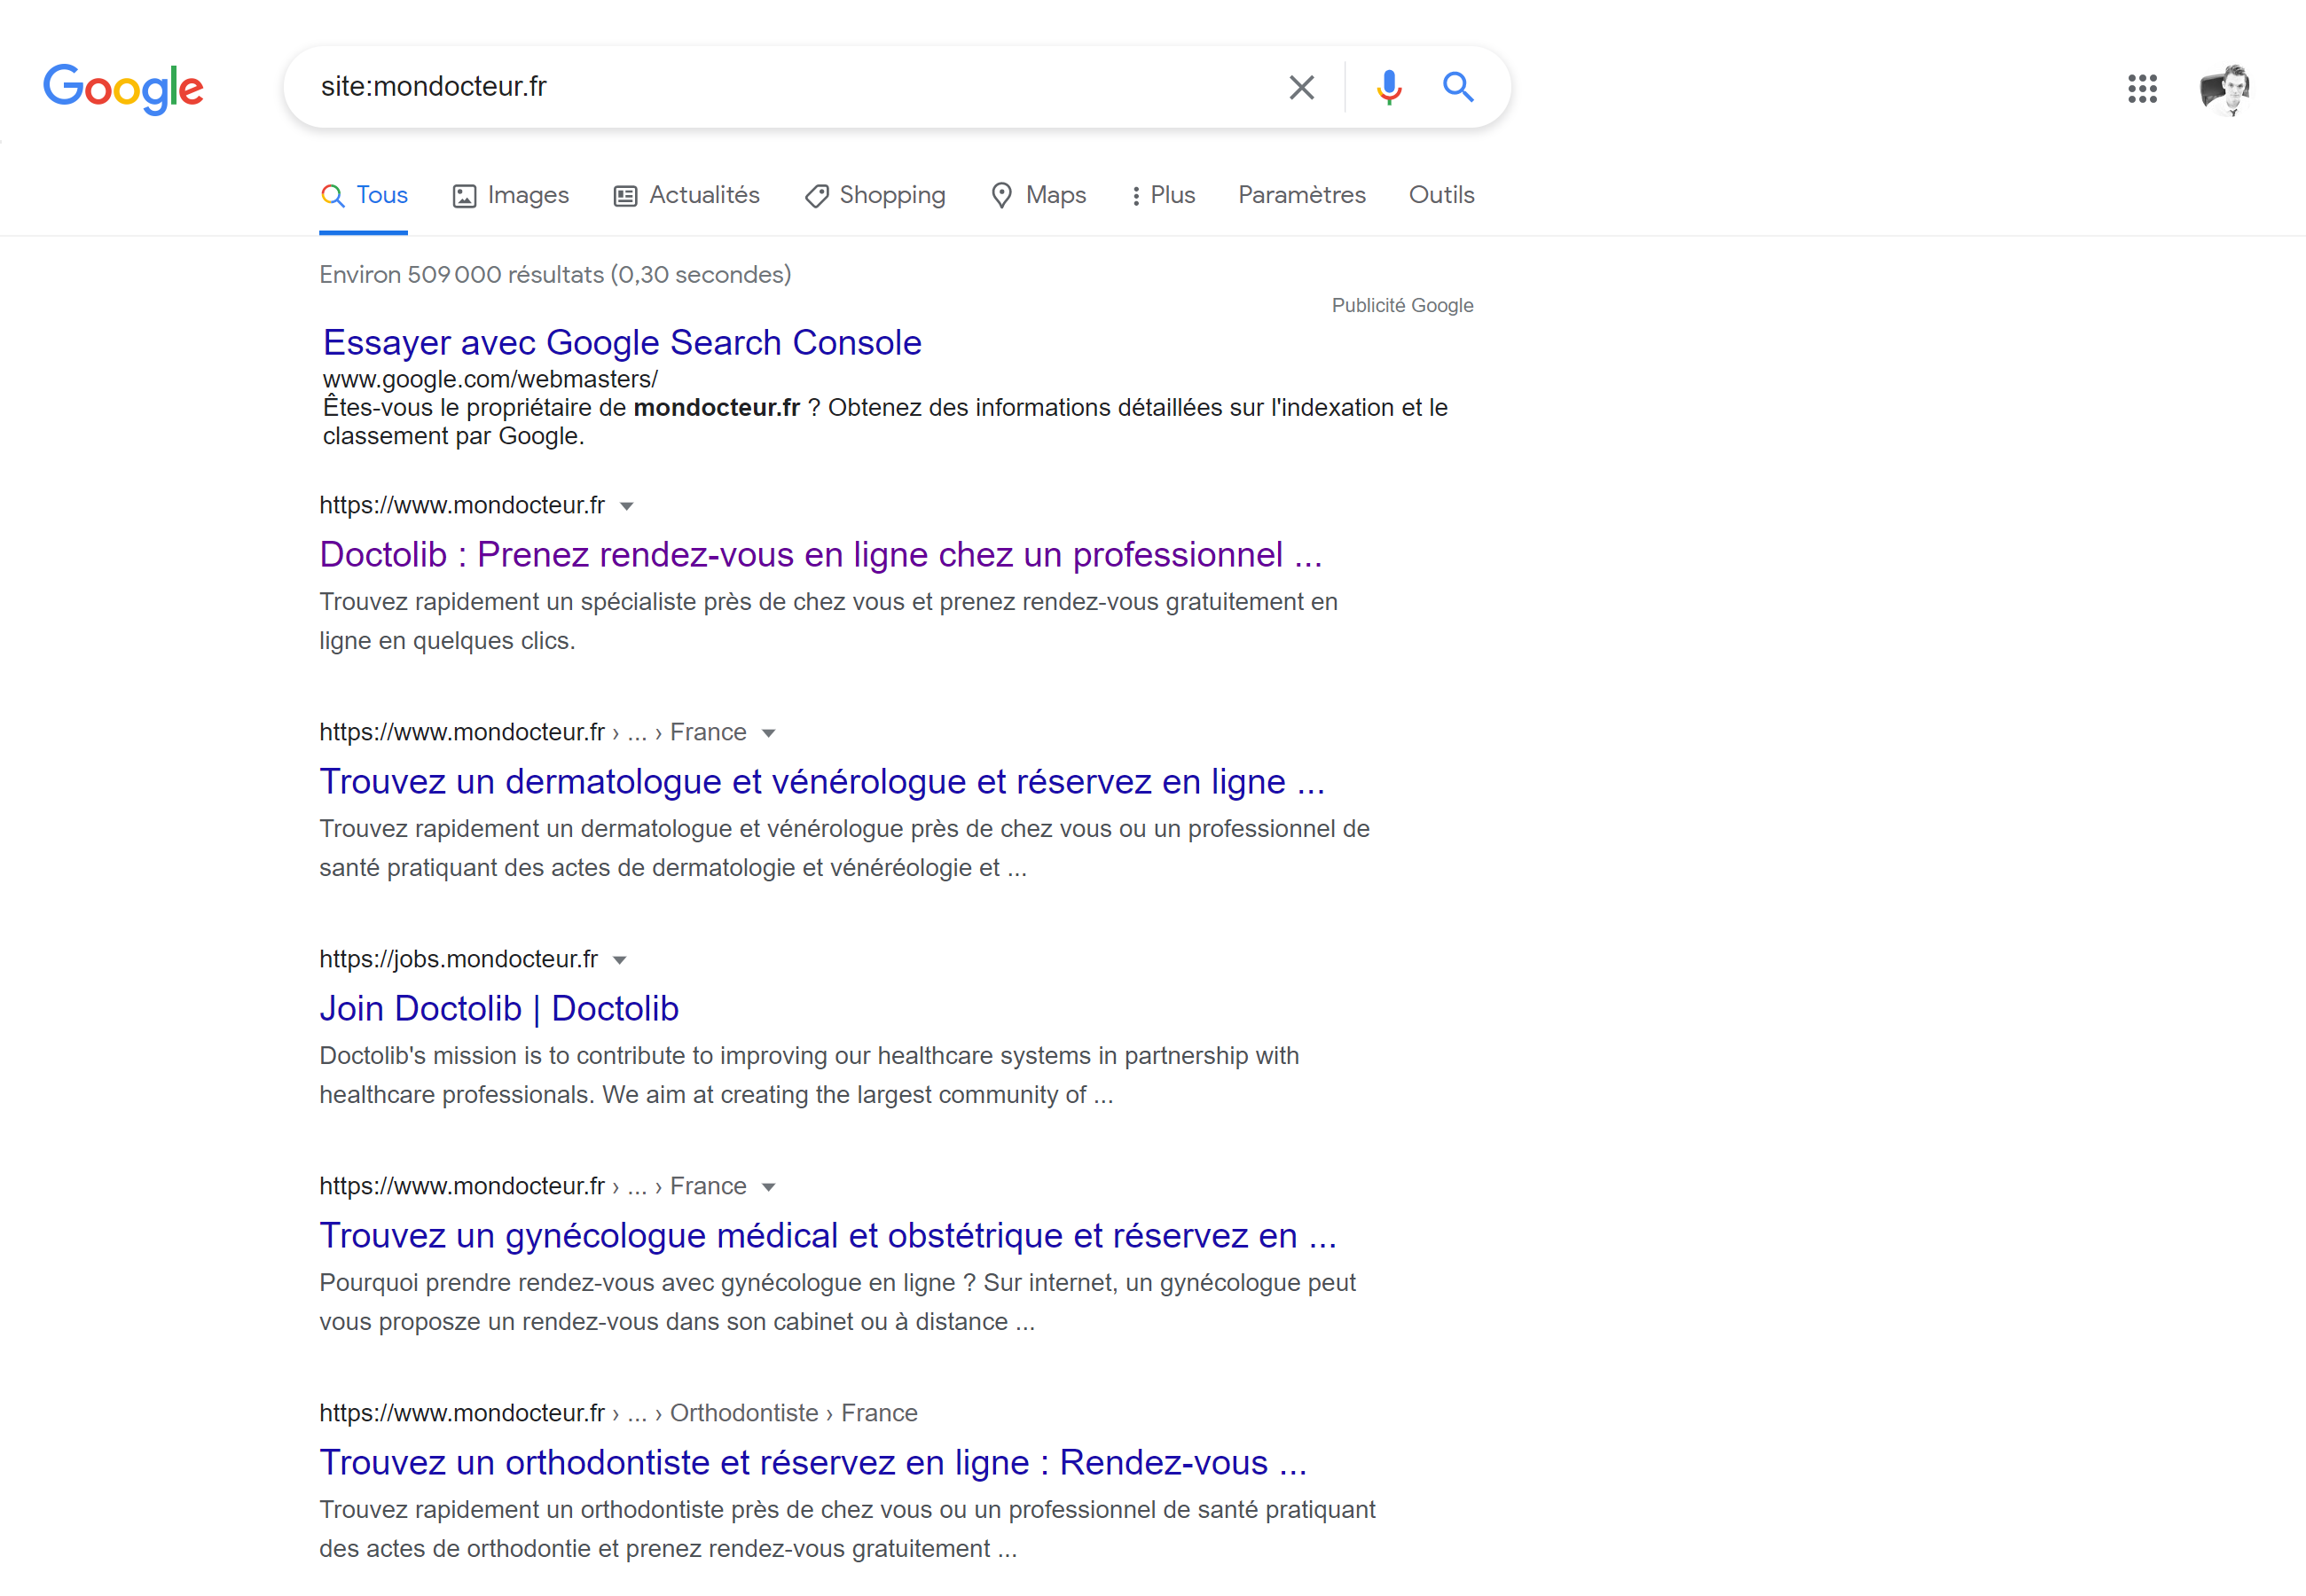Open the Google account profile picture
Image resolution: width=2306 pixels, height=1596 pixels.
point(2226,89)
